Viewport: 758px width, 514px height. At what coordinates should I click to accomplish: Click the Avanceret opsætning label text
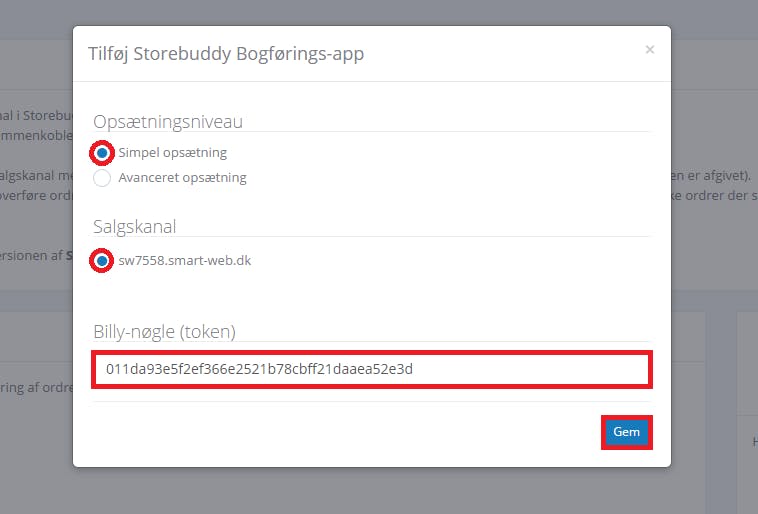pyautogui.click(x=182, y=177)
